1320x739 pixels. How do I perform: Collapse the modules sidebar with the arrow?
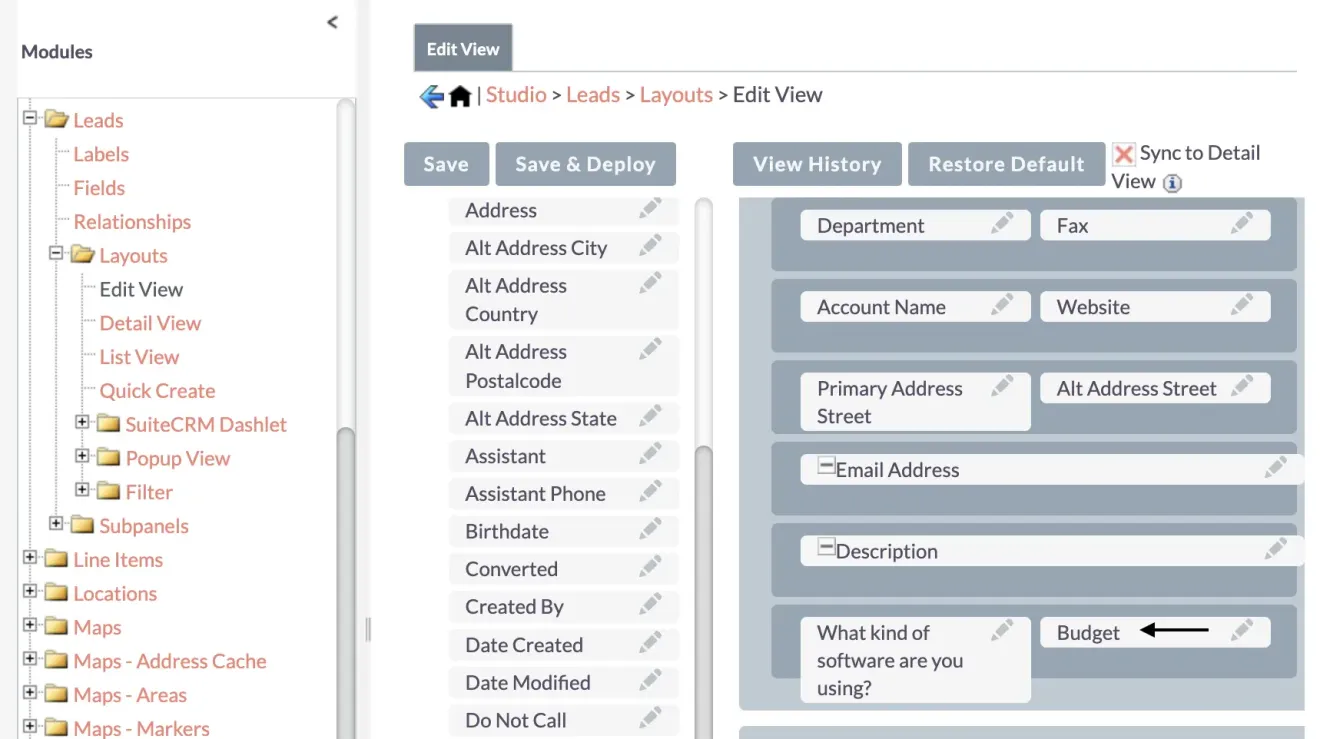[333, 22]
